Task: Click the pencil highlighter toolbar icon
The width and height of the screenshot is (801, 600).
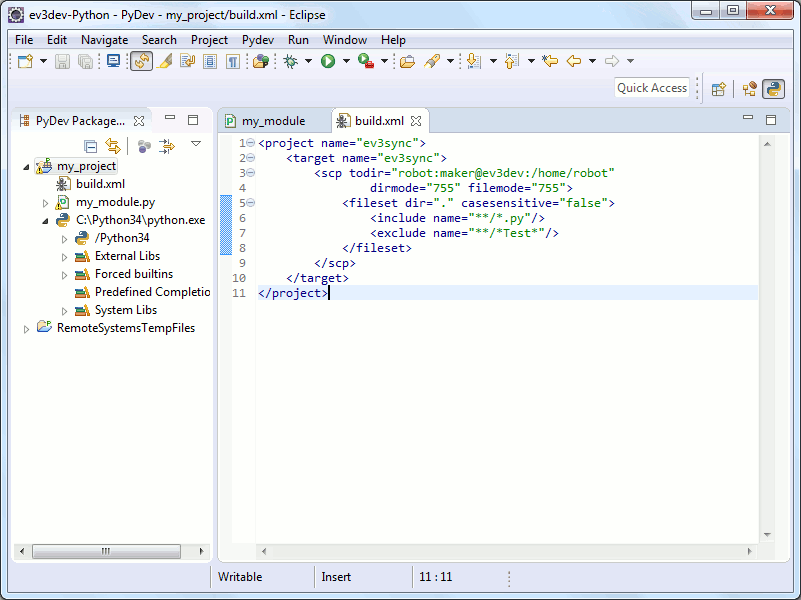Action: [x=164, y=61]
